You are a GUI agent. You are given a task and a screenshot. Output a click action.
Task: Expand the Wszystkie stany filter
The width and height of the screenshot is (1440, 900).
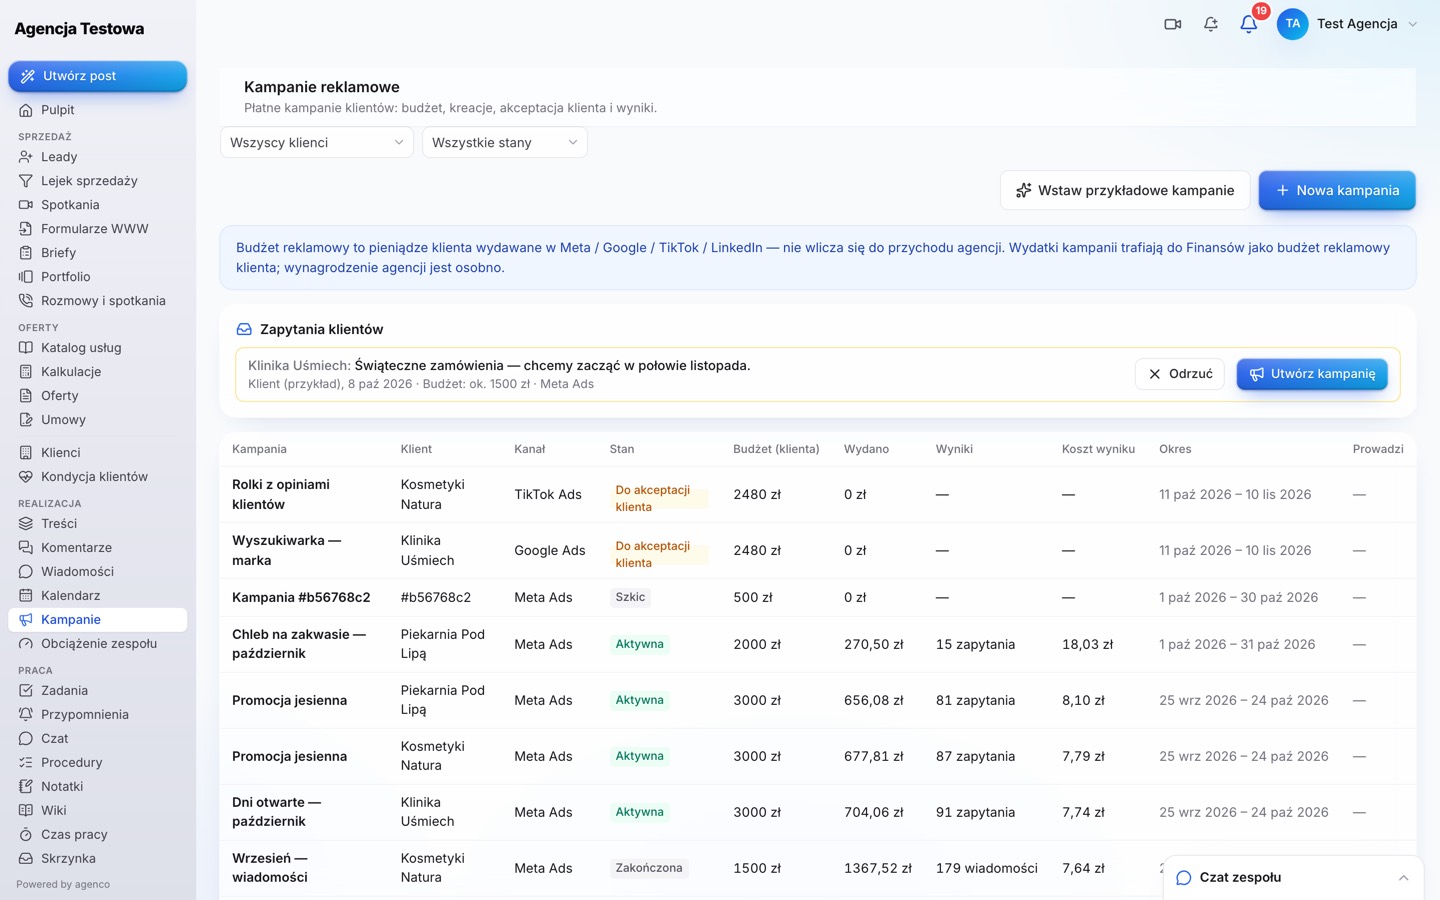pyautogui.click(x=505, y=142)
